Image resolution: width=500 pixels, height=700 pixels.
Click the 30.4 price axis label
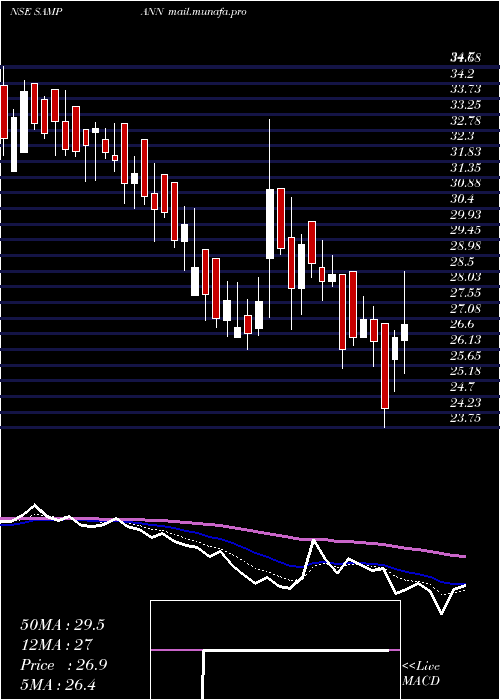(x=462, y=199)
